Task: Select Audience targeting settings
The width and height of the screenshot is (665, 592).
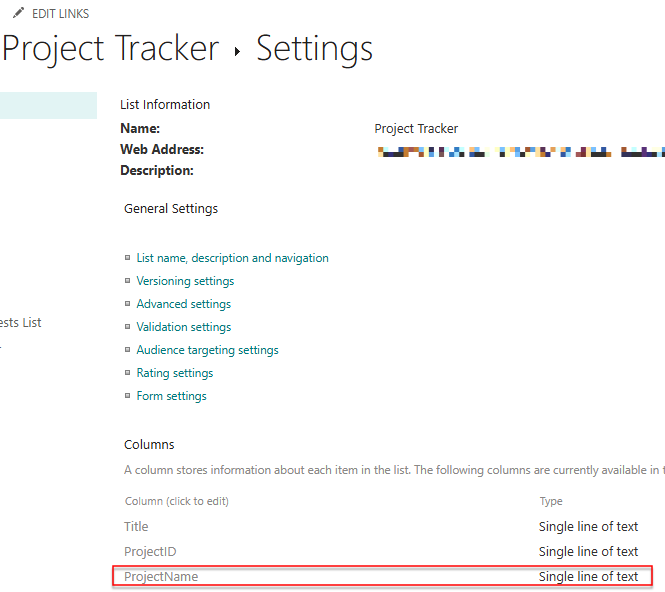Action: click(x=207, y=350)
